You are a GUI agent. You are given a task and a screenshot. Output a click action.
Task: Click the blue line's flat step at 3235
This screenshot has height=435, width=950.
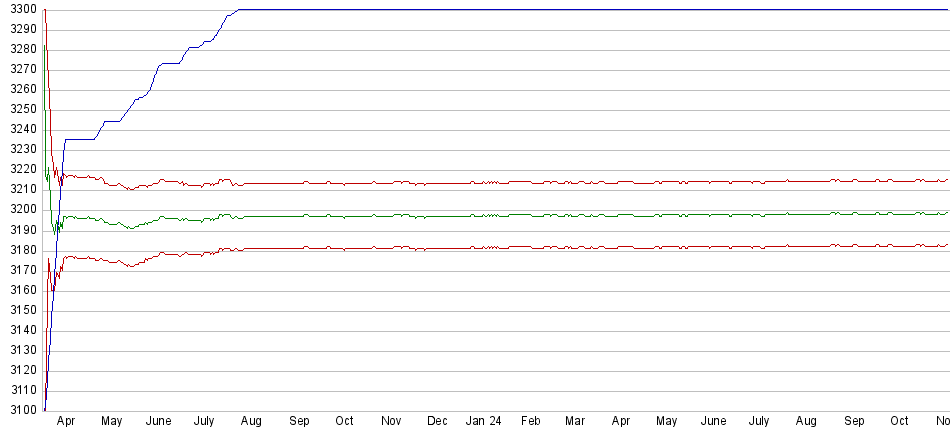80,139
